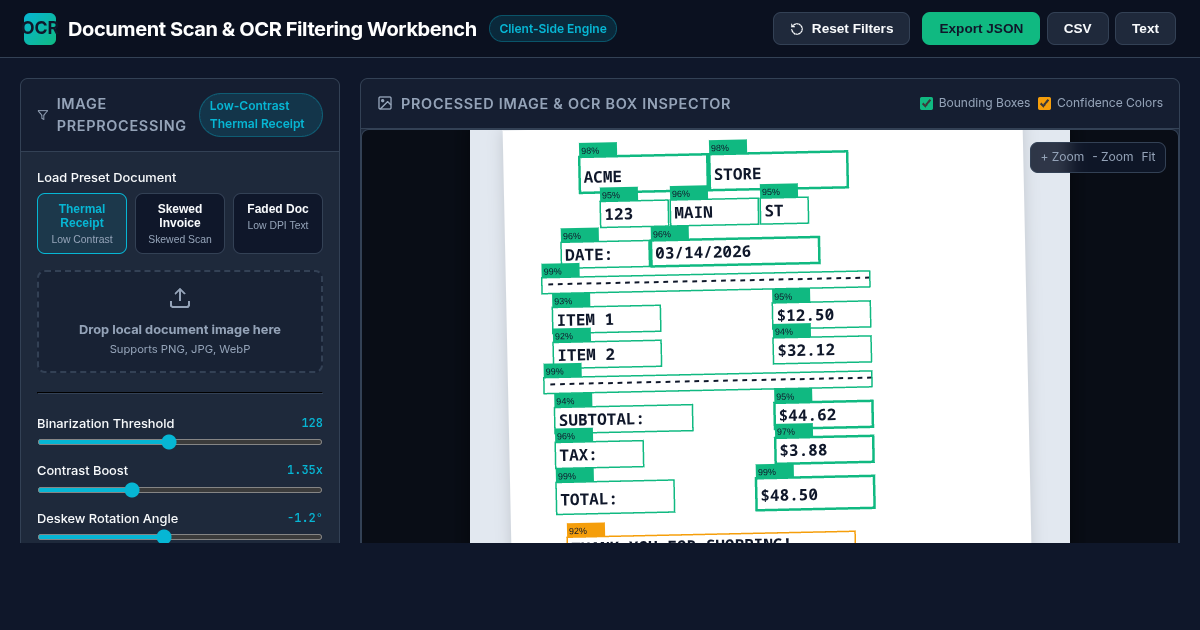Select the $48.50 total amount box

pos(815,493)
